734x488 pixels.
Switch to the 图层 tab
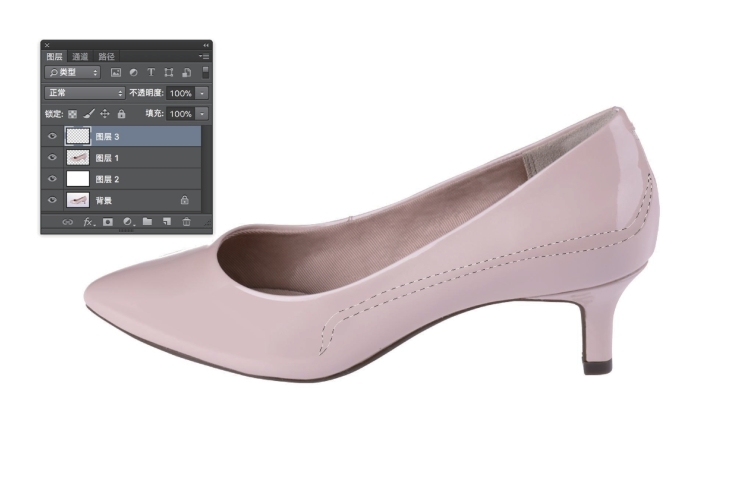pos(54,57)
